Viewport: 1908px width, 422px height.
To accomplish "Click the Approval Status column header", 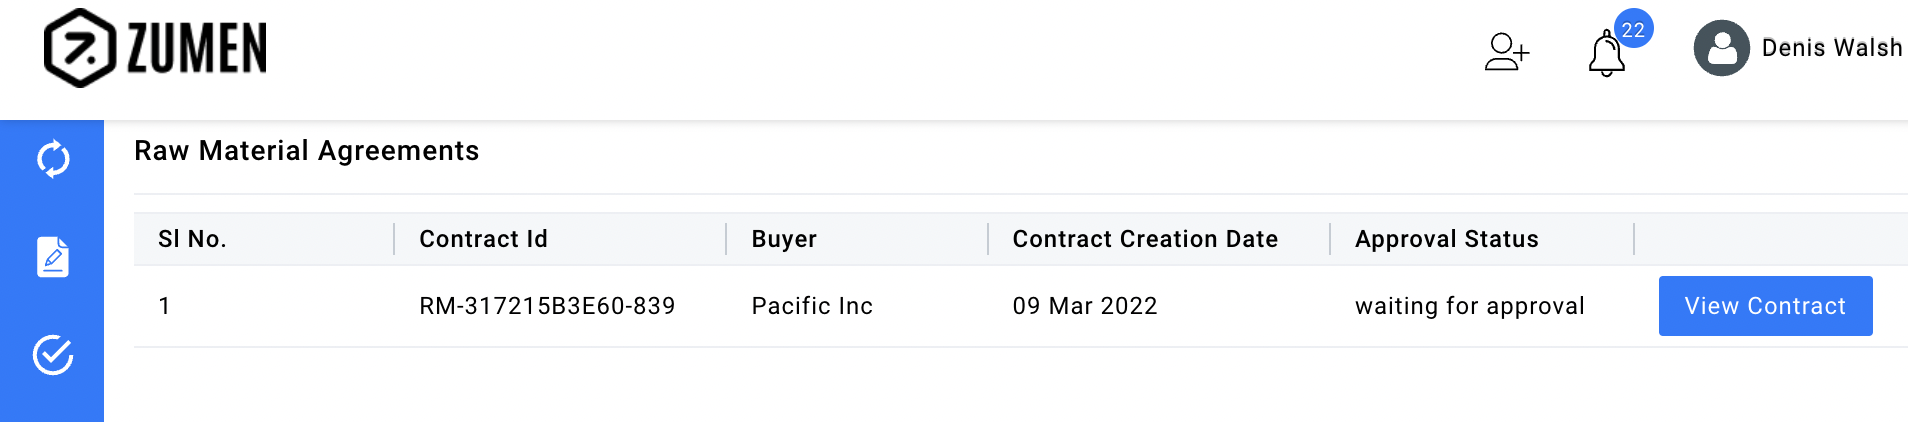I will 1446,239.
